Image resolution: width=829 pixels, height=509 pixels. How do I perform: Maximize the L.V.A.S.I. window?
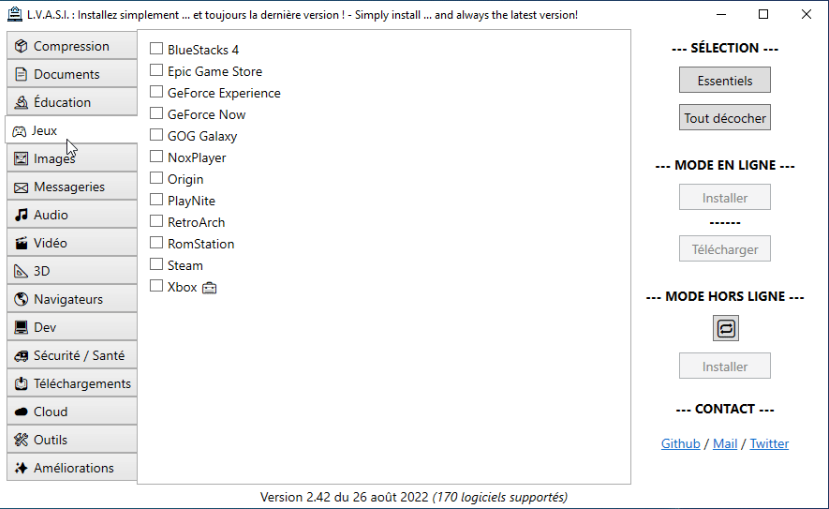pyautogui.click(x=763, y=14)
